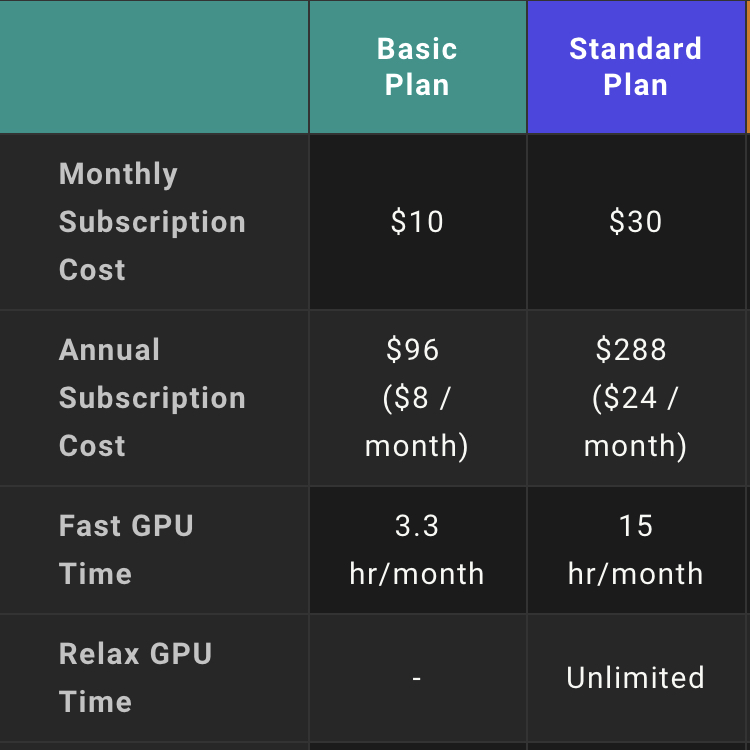
Task: Select the Monthly Subscription Cost row label
Action: [152, 221]
